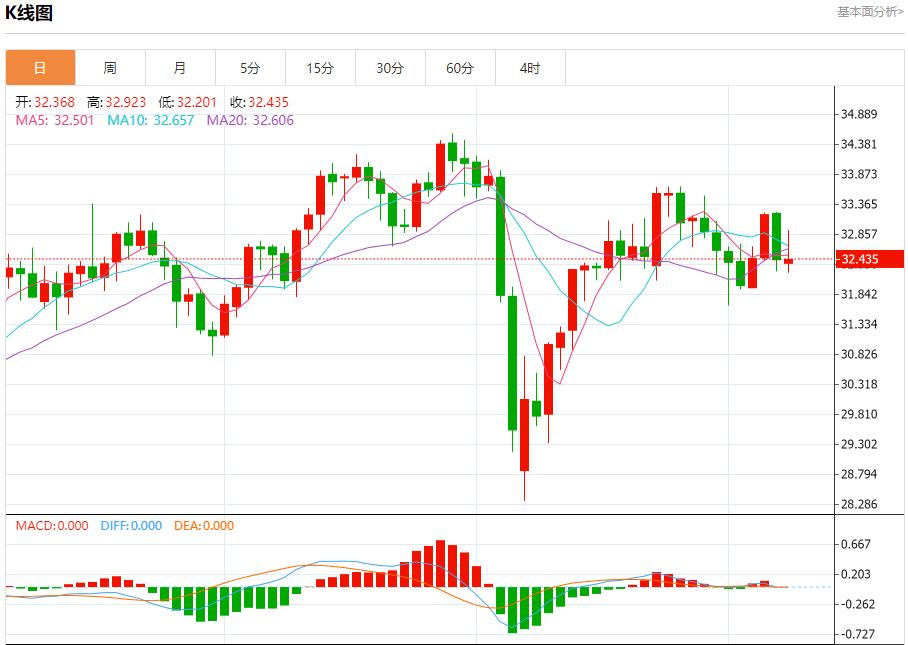The width and height of the screenshot is (908, 645).
Task: Open the 月 monthly chart tab
Action: (x=180, y=68)
